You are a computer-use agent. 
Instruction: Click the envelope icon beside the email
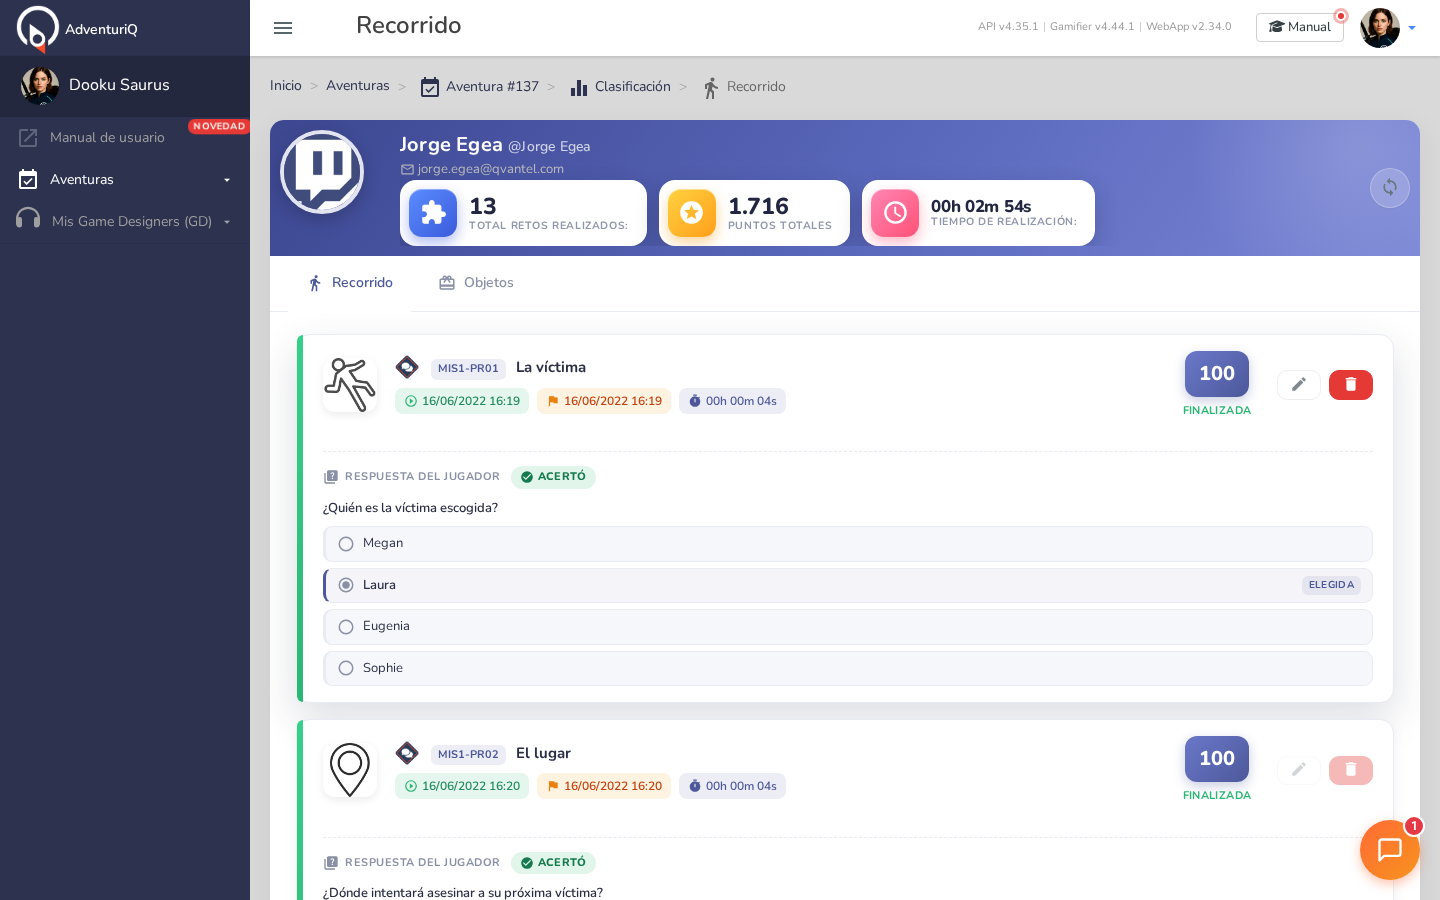tap(407, 170)
